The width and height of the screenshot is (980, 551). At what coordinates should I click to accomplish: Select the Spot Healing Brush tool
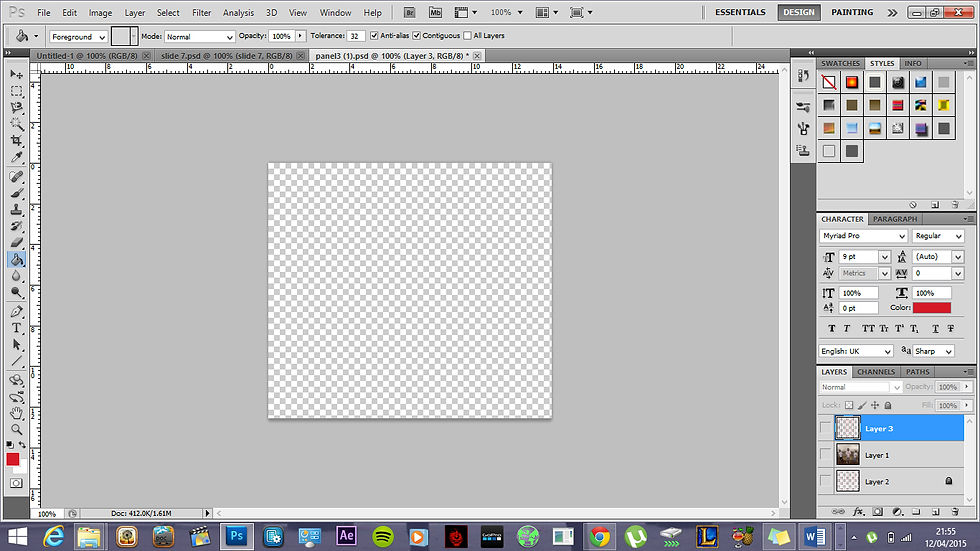pos(16,177)
